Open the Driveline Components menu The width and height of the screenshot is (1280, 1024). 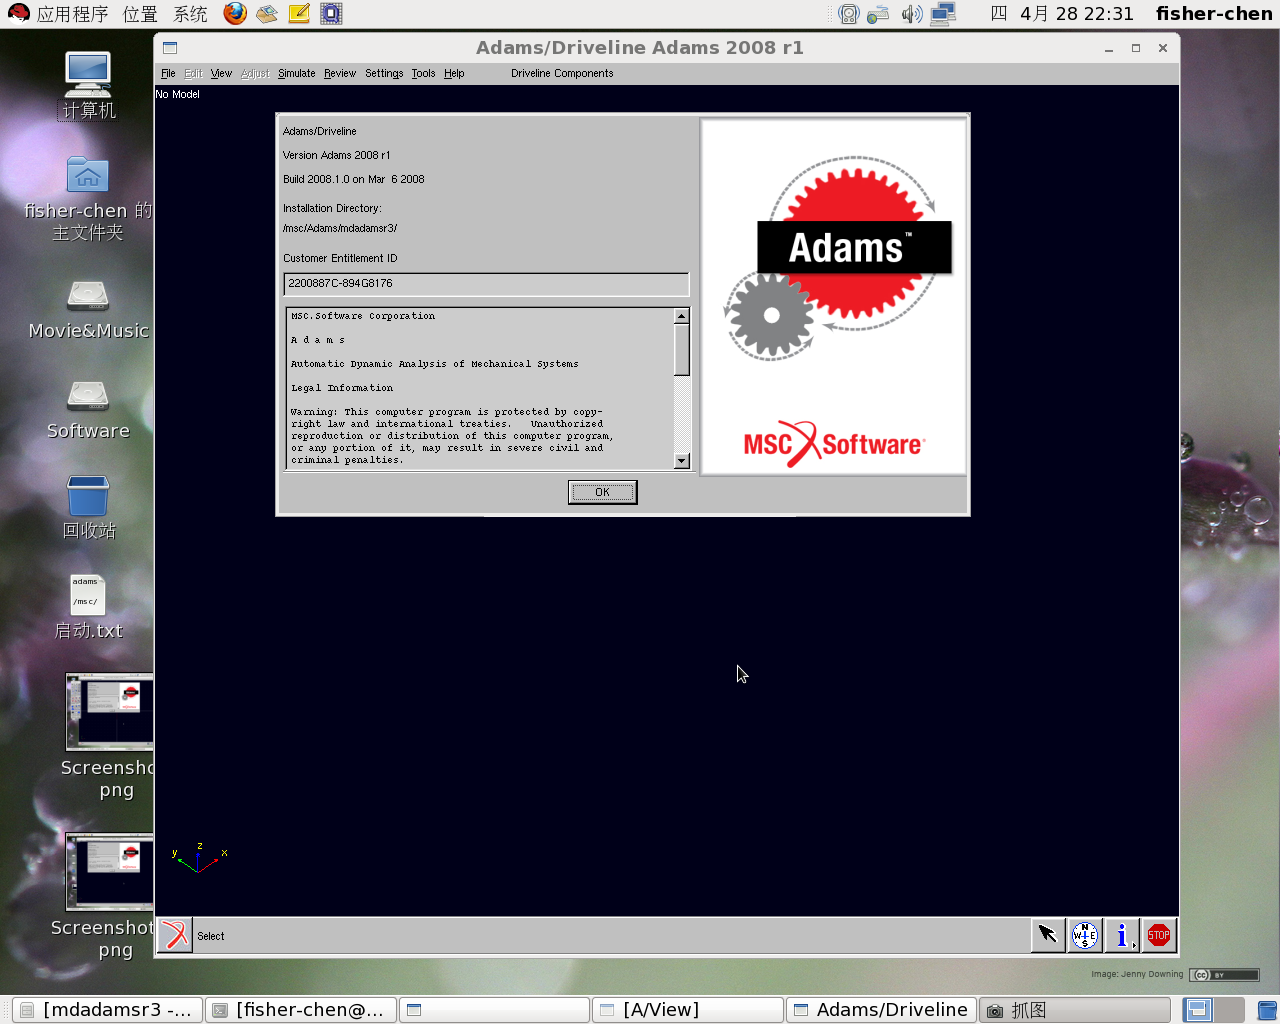562,73
